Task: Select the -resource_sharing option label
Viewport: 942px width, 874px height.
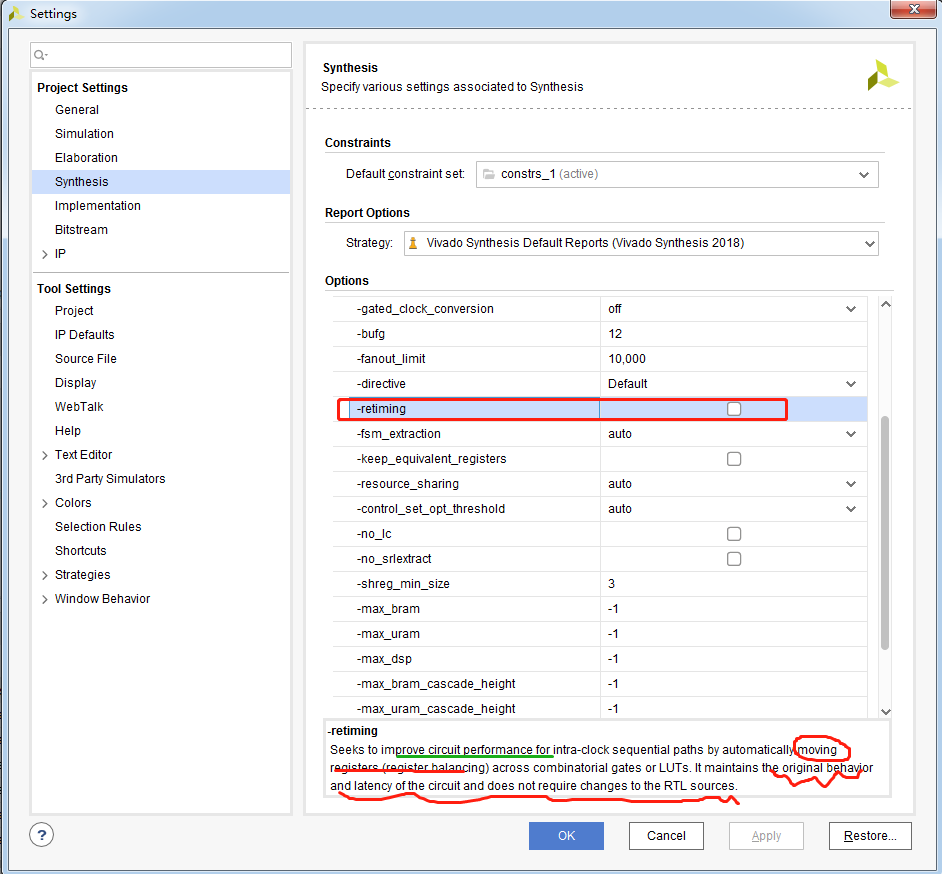Action: pos(407,484)
